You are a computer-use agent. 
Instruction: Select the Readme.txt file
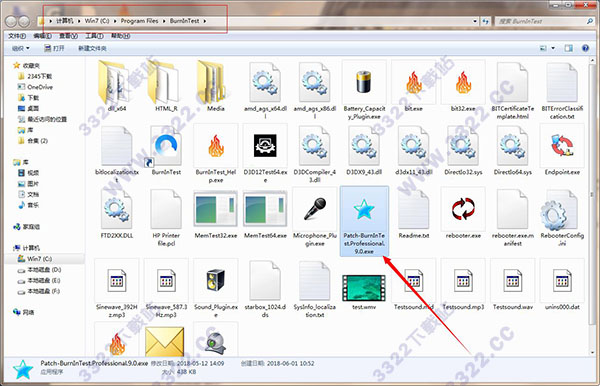tap(414, 213)
